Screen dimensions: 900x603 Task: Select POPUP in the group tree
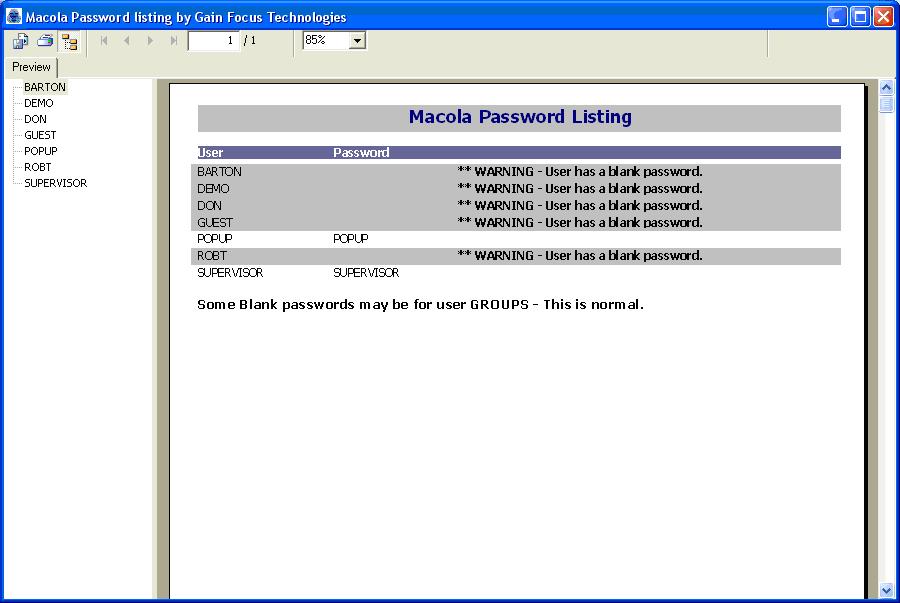pos(41,151)
